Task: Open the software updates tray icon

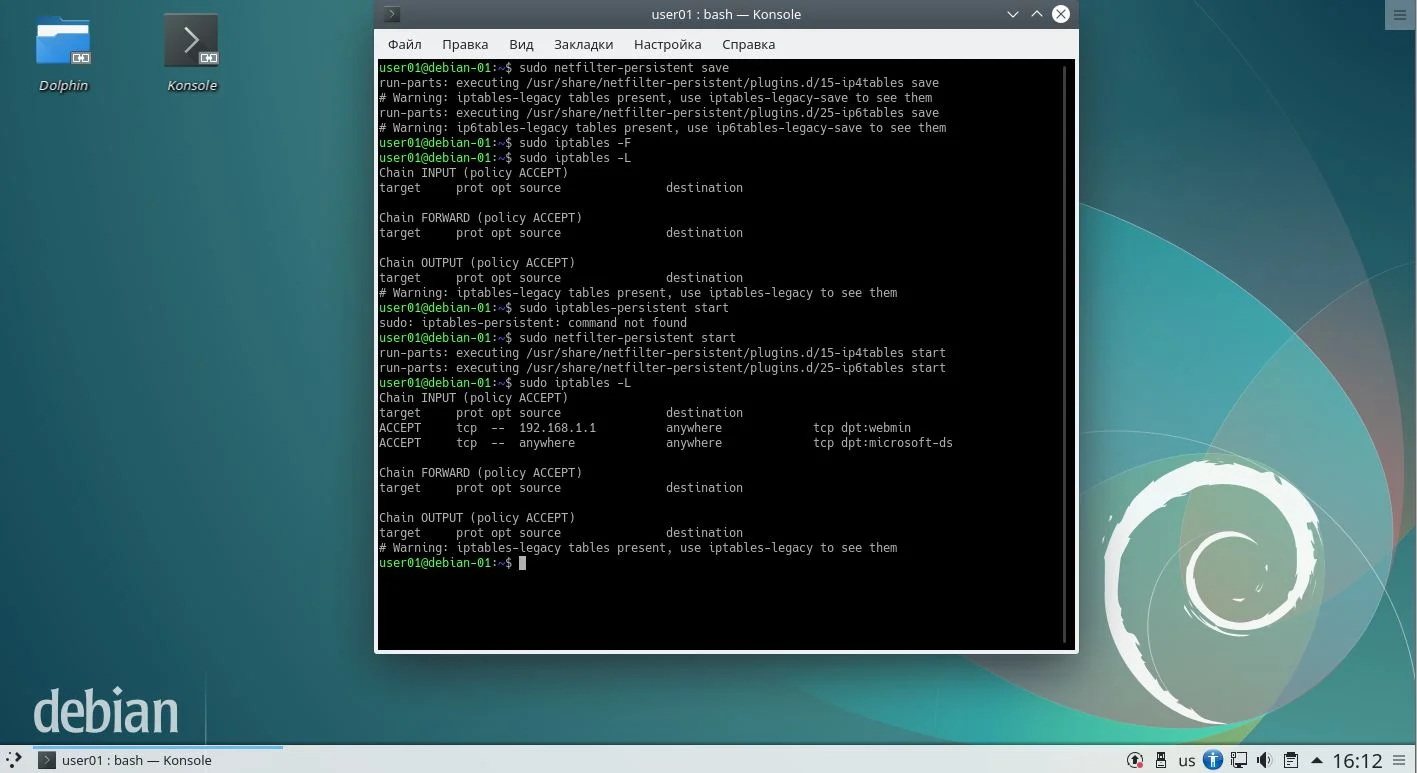Action: point(1135,761)
